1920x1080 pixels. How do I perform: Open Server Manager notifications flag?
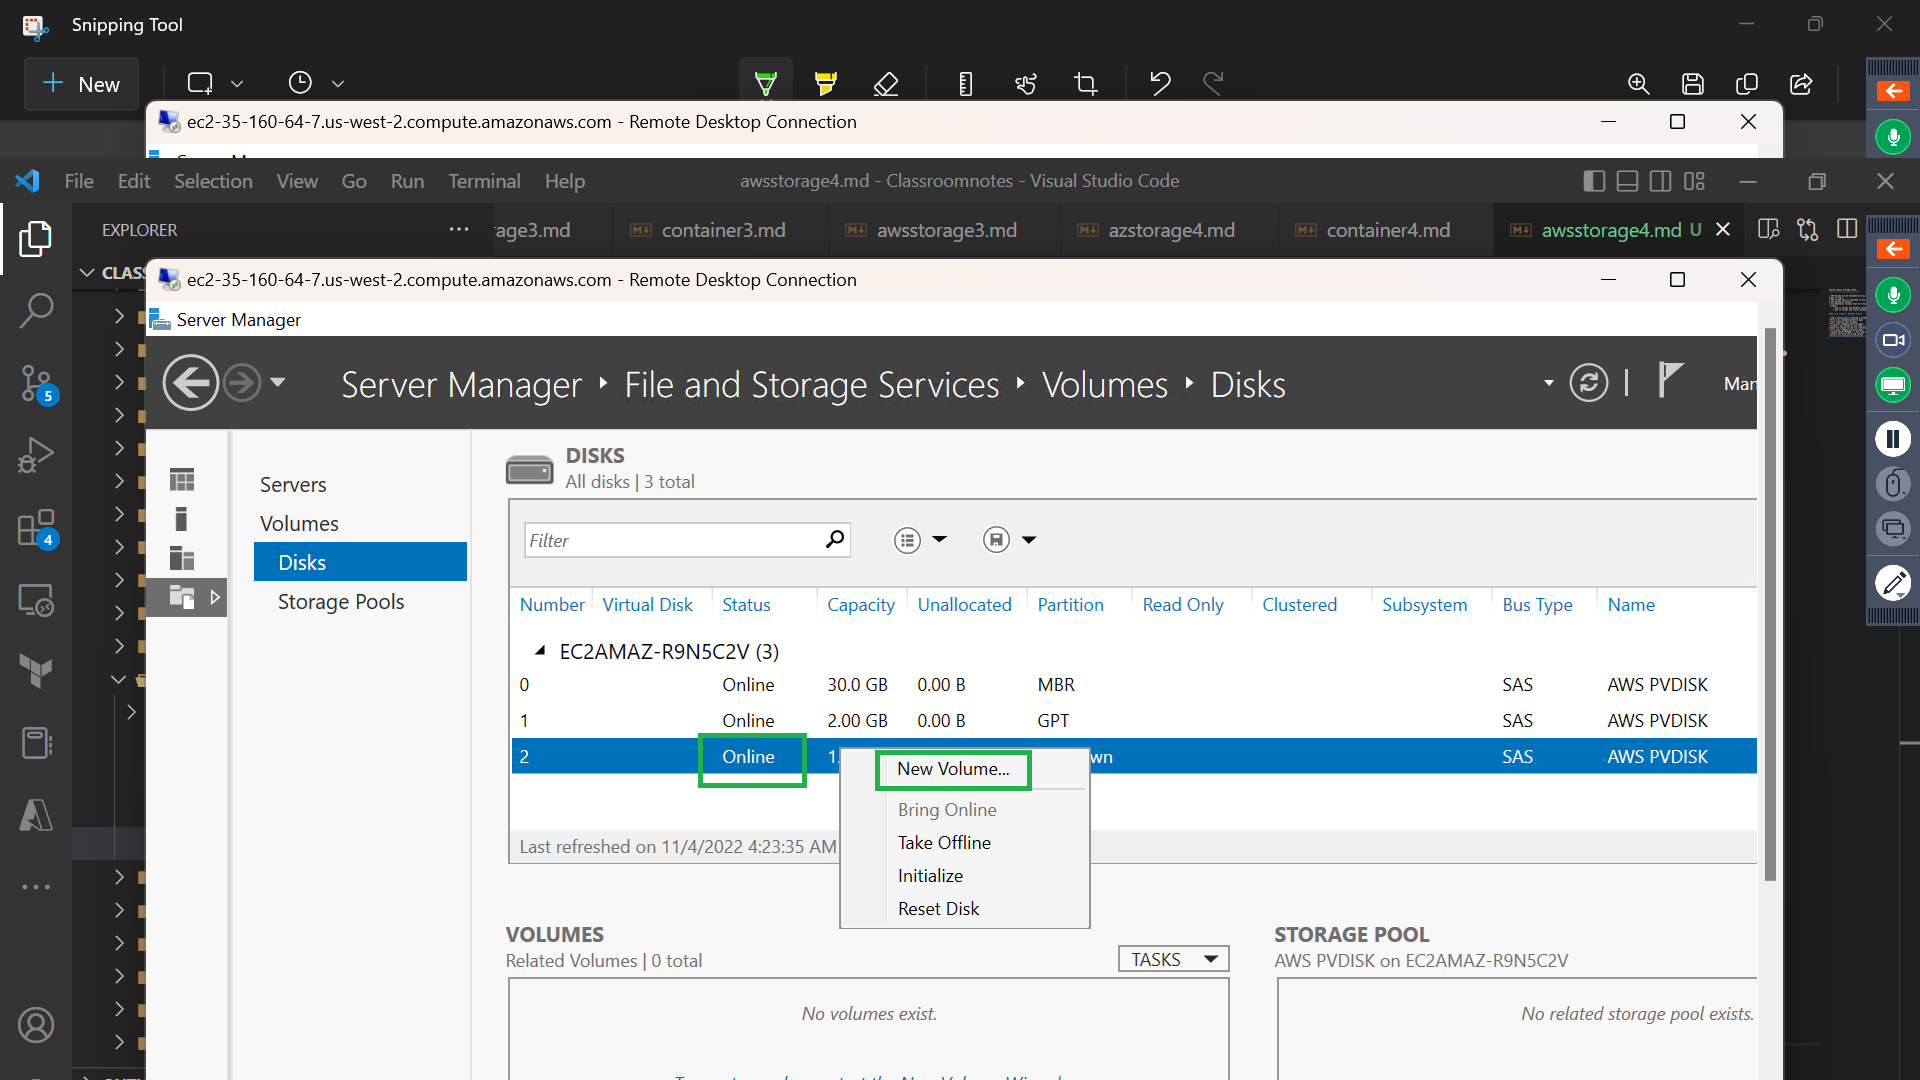tap(1670, 382)
